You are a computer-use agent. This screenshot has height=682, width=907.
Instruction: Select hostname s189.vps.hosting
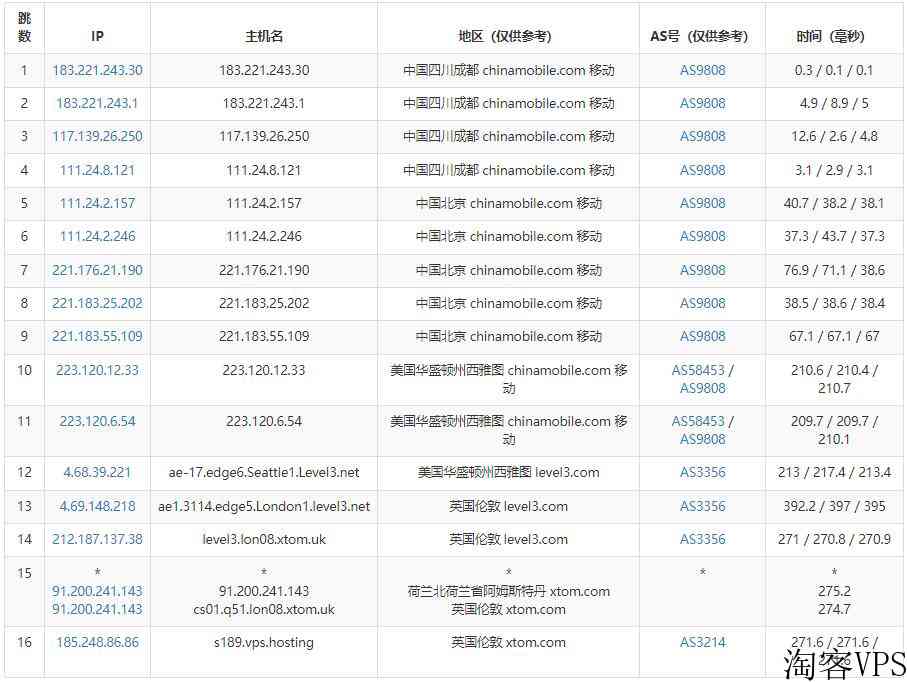pyautogui.click(x=264, y=642)
